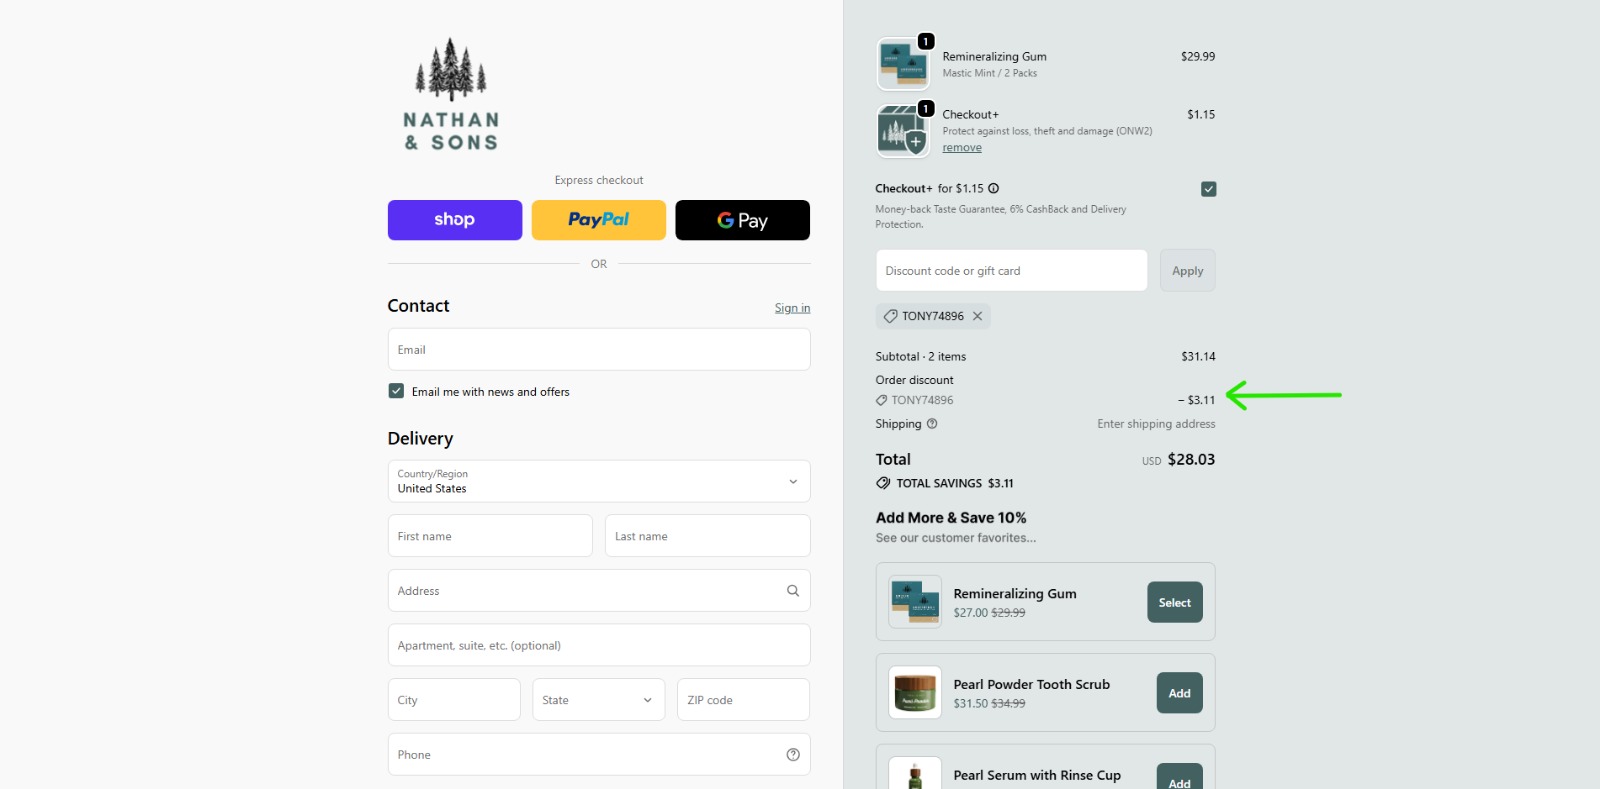Uncheck Email me with news and offers
Image resolution: width=1600 pixels, height=789 pixels.
397,391
